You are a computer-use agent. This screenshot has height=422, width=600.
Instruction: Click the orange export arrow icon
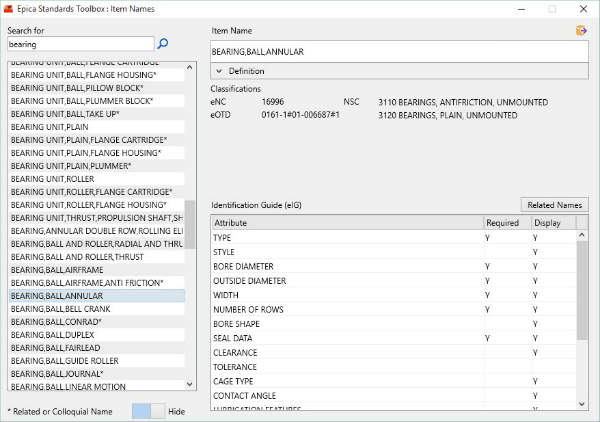point(581,30)
